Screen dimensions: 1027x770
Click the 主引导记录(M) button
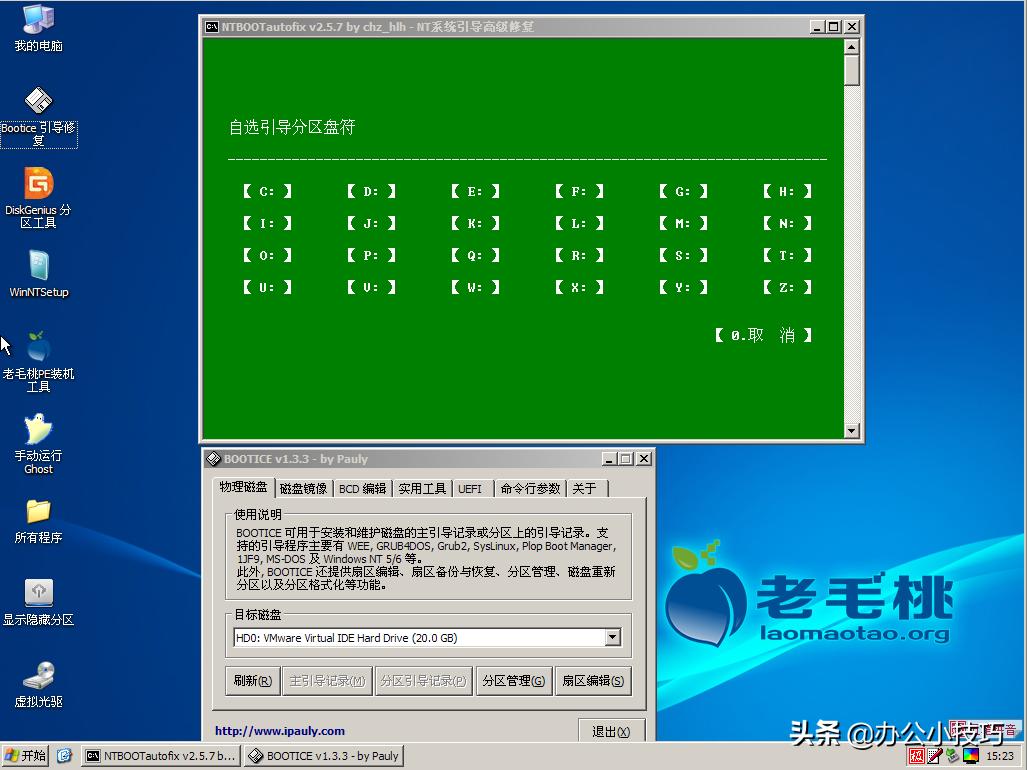327,681
